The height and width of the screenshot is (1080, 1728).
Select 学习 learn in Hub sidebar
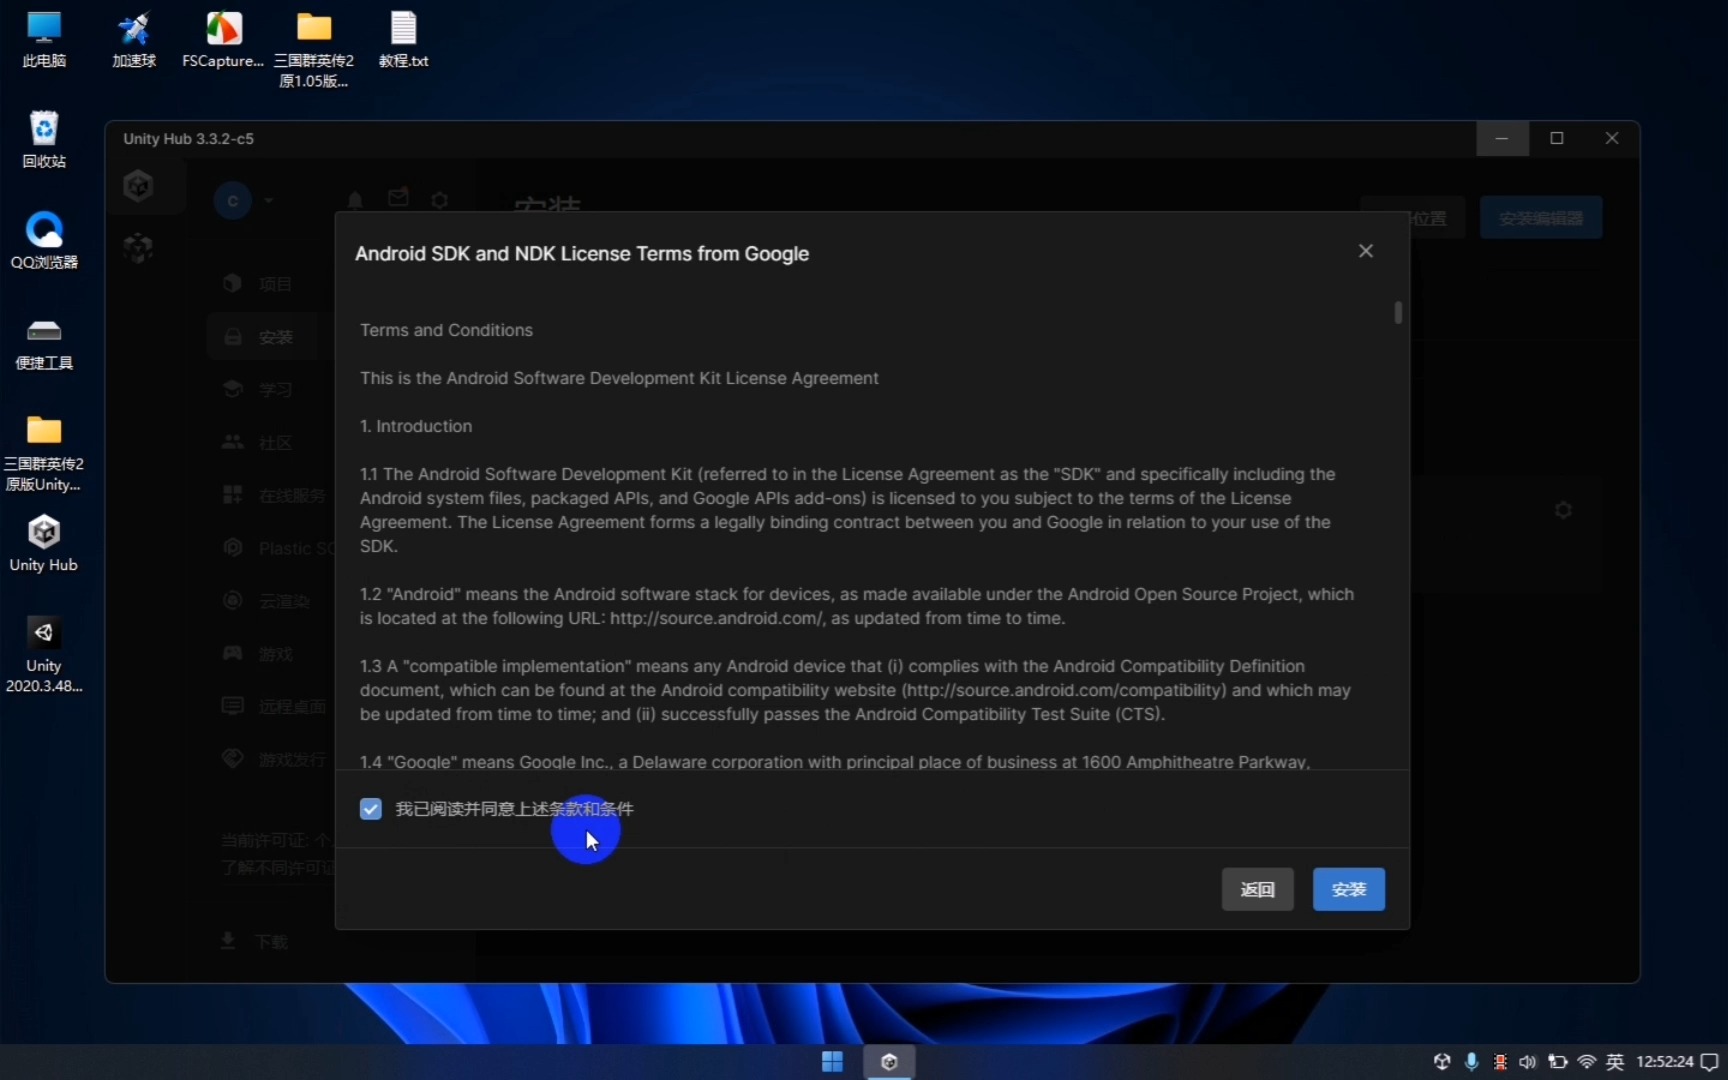[x=258, y=389]
